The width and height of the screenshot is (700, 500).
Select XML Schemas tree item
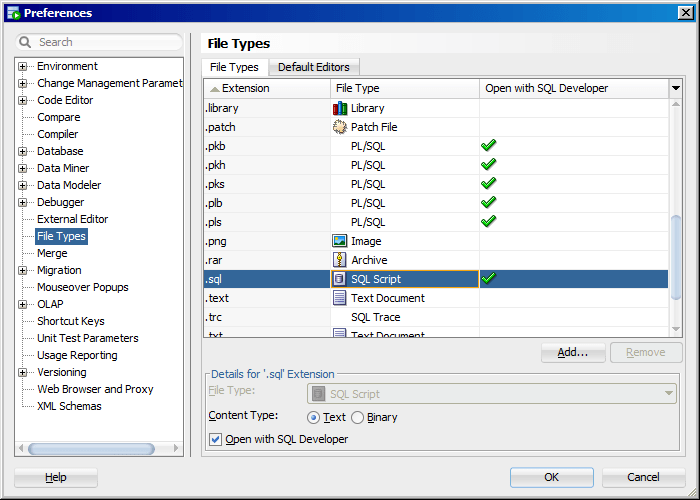click(69, 406)
